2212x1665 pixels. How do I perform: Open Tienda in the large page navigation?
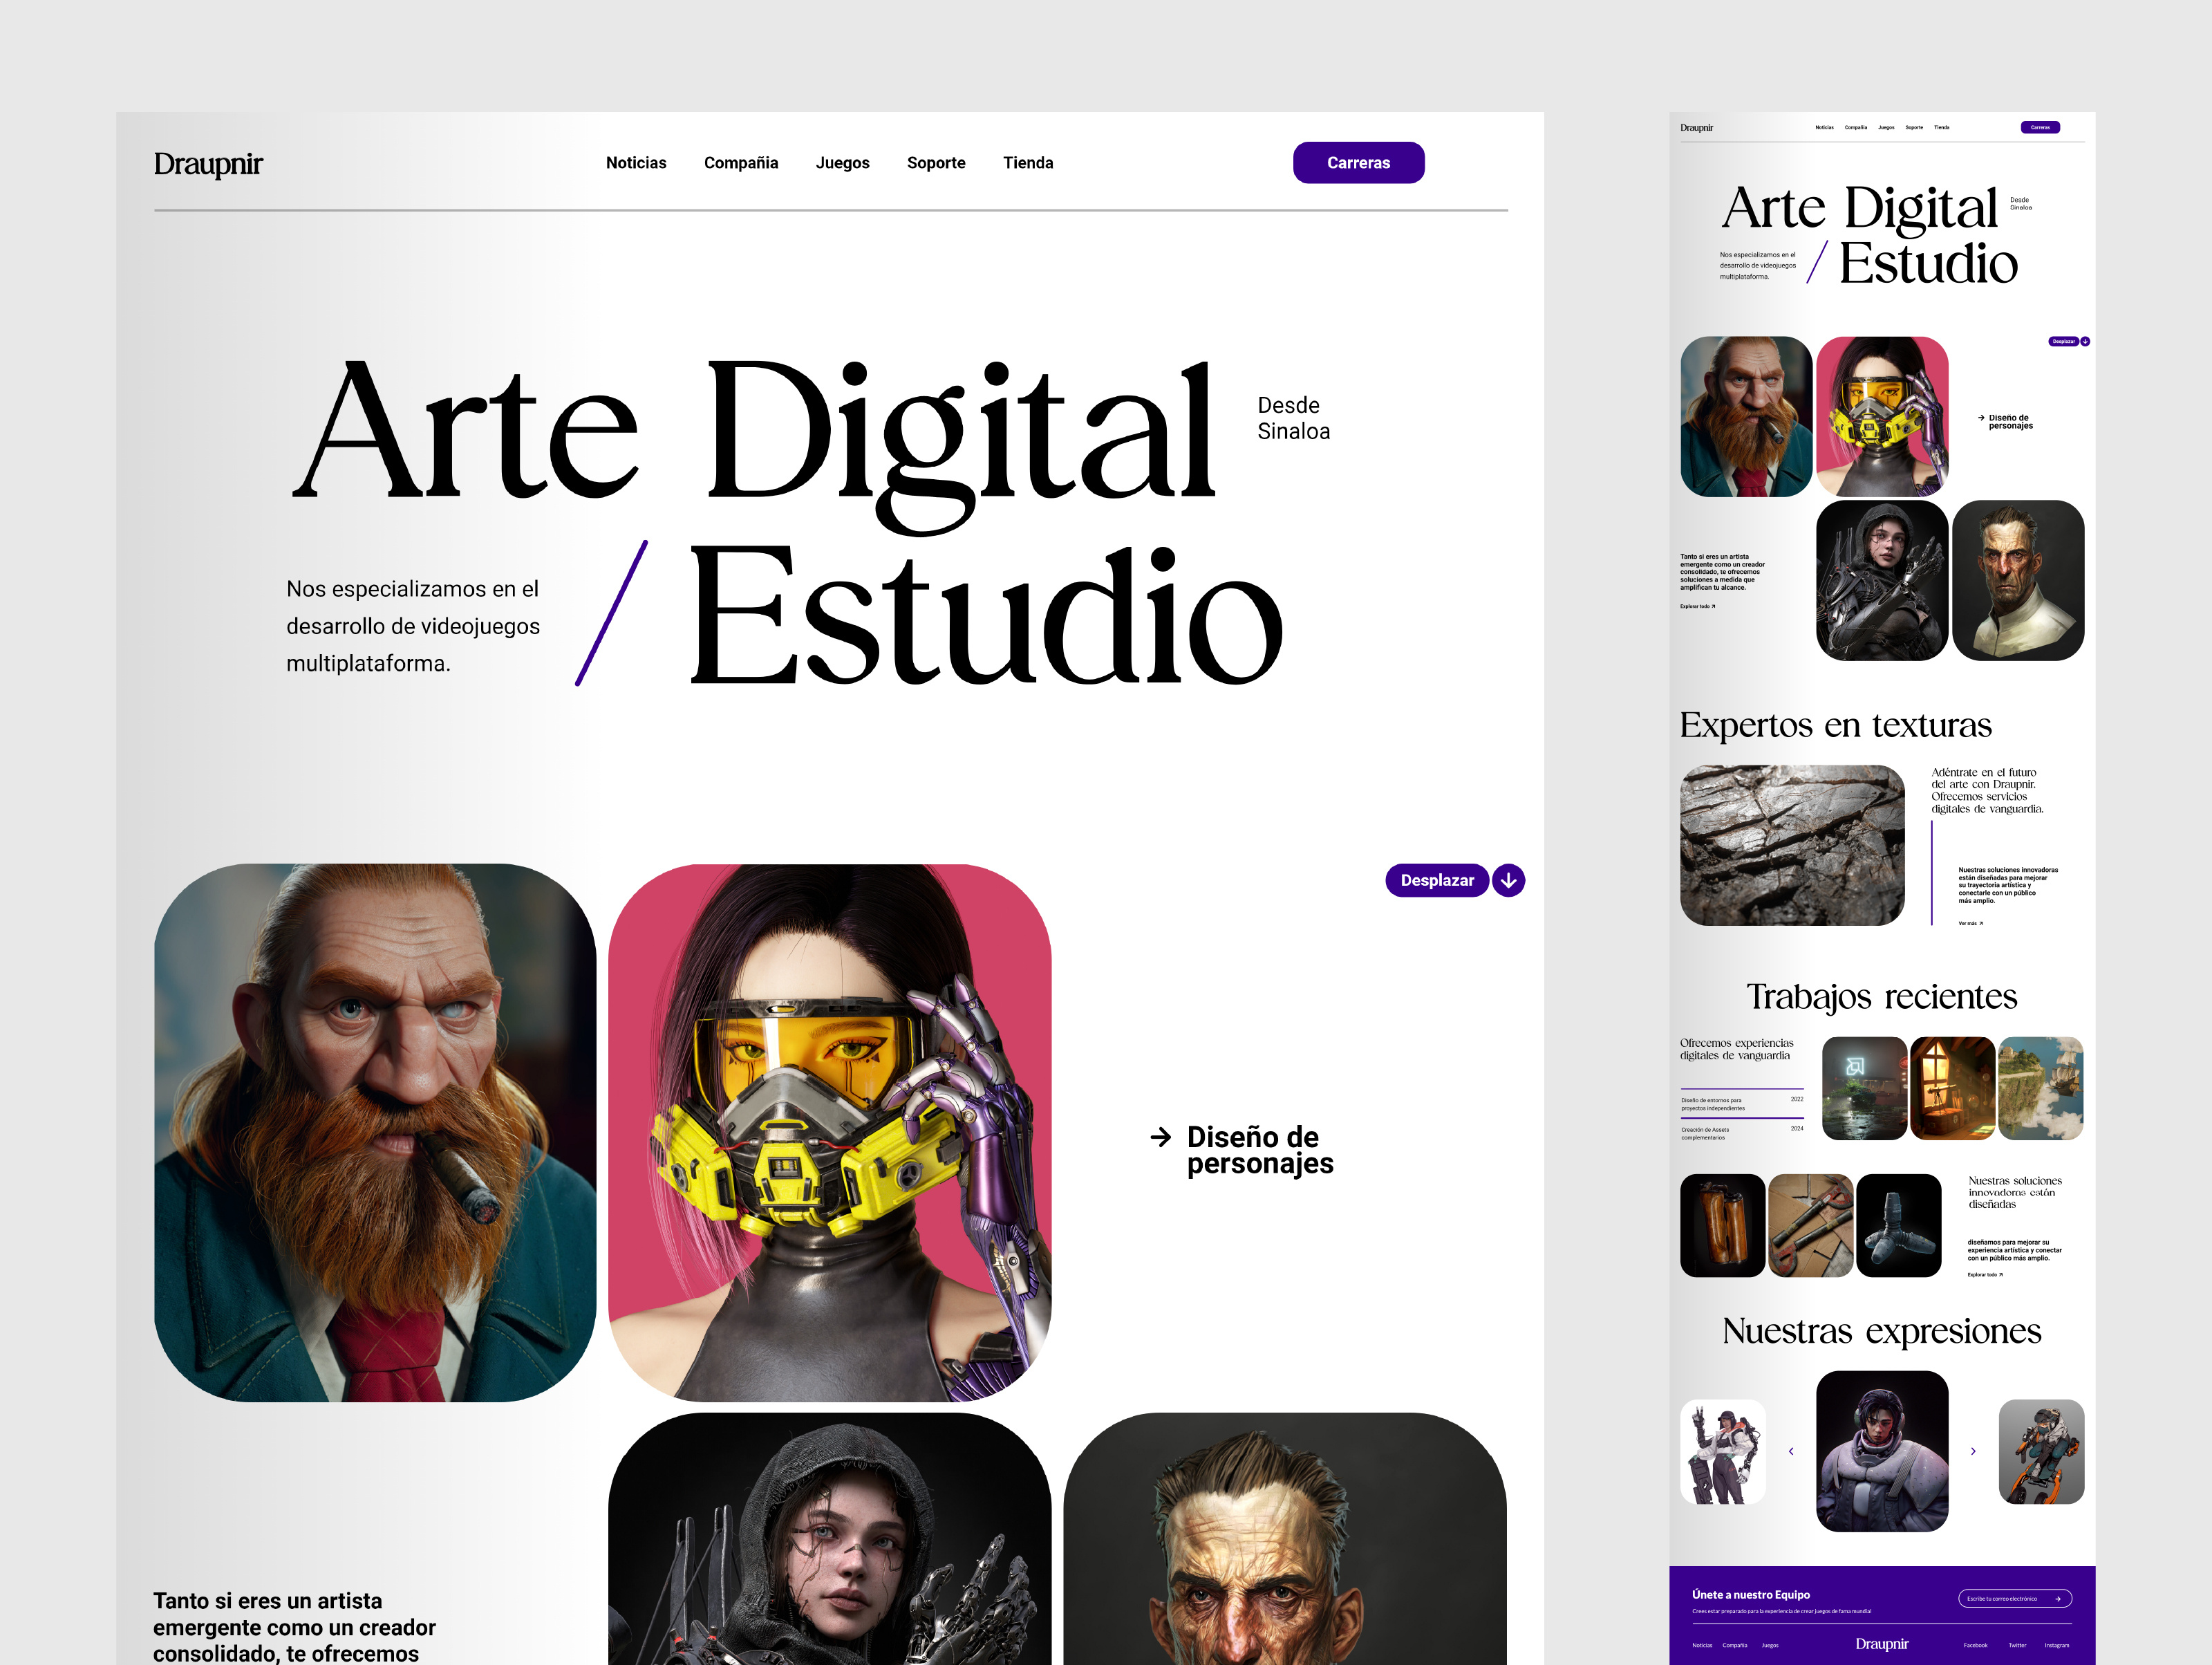tap(1028, 163)
